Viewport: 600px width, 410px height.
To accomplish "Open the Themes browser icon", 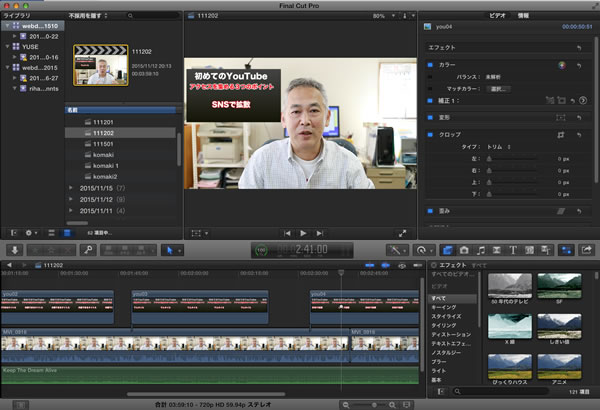I will pyautogui.click(x=546, y=250).
